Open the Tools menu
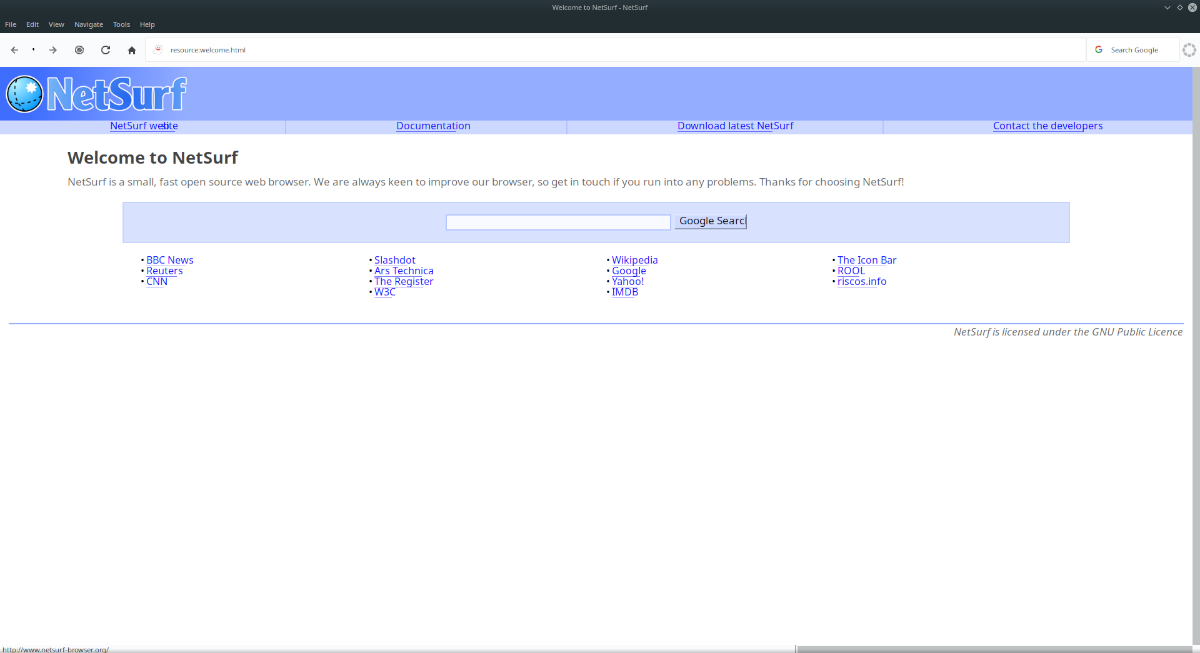 (121, 24)
